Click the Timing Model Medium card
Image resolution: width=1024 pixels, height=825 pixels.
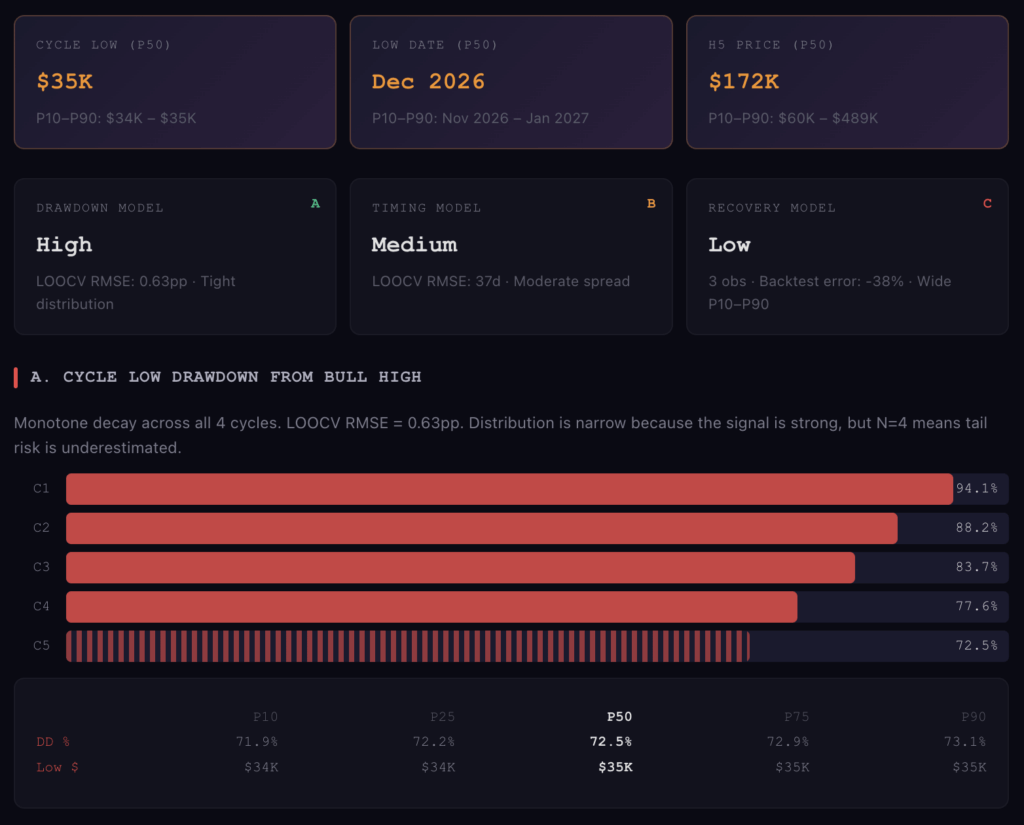pos(511,257)
